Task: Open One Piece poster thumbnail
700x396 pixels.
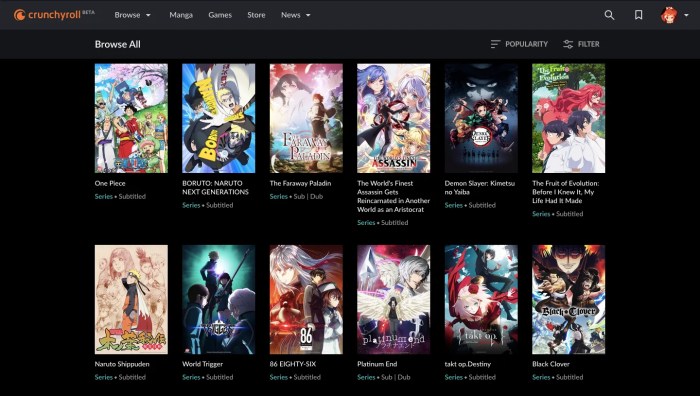Action: [x=131, y=118]
